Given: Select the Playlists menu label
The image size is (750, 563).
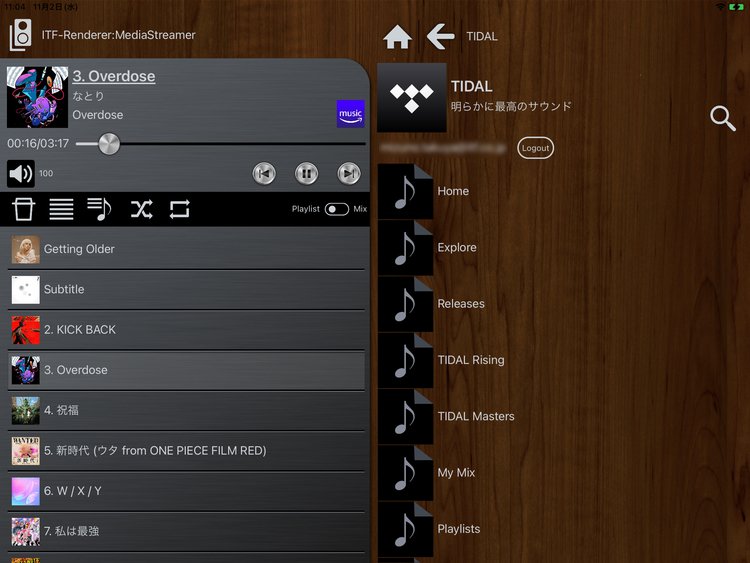Looking at the screenshot, I should (x=459, y=529).
